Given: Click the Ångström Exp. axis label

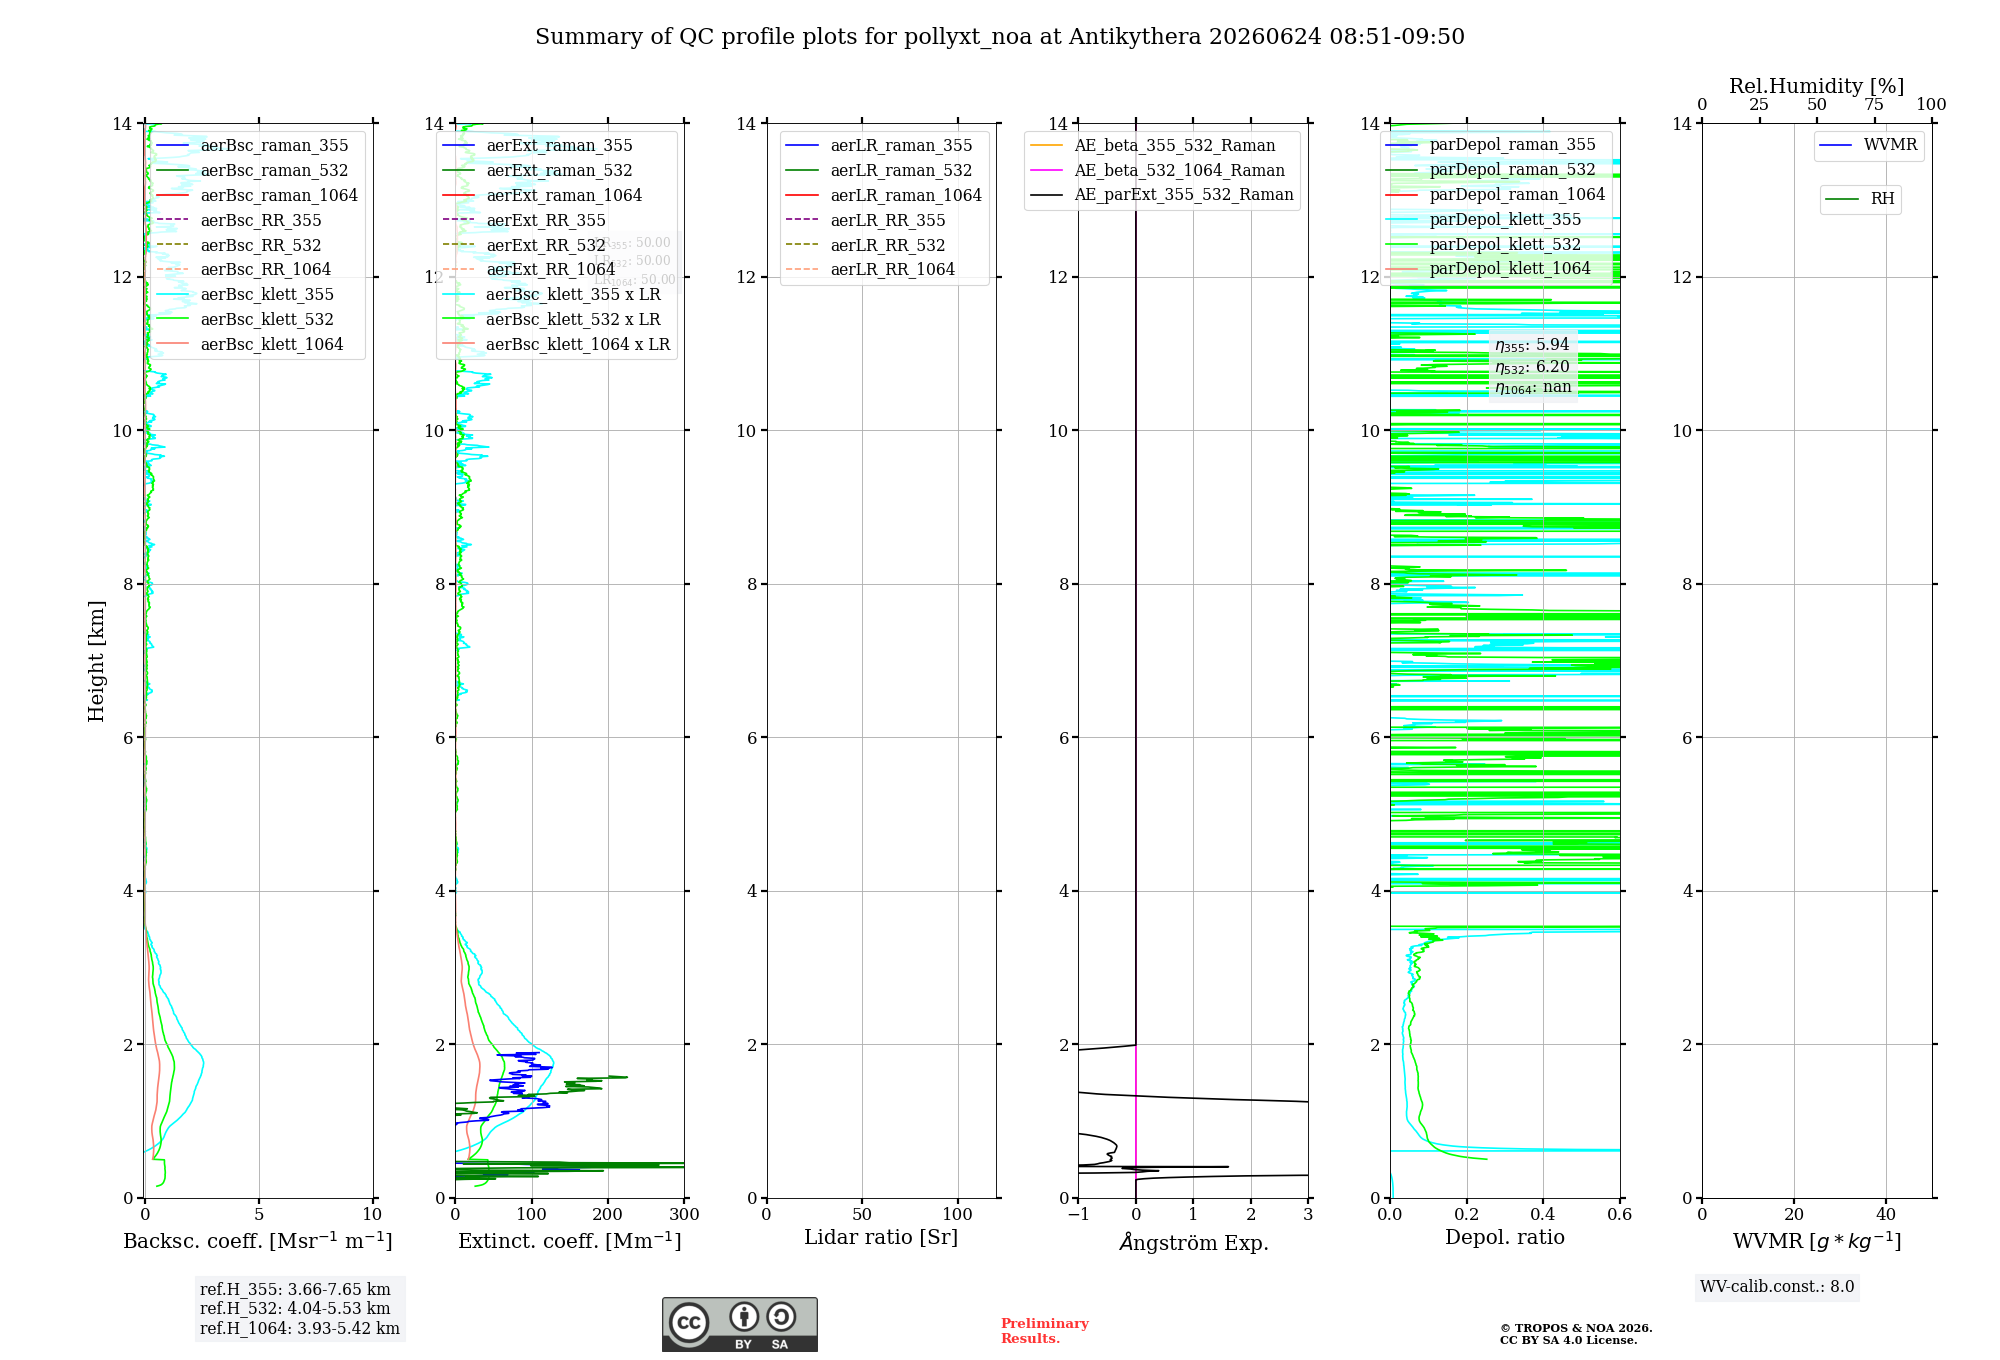Looking at the screenshot, I should point(1193,1242).
